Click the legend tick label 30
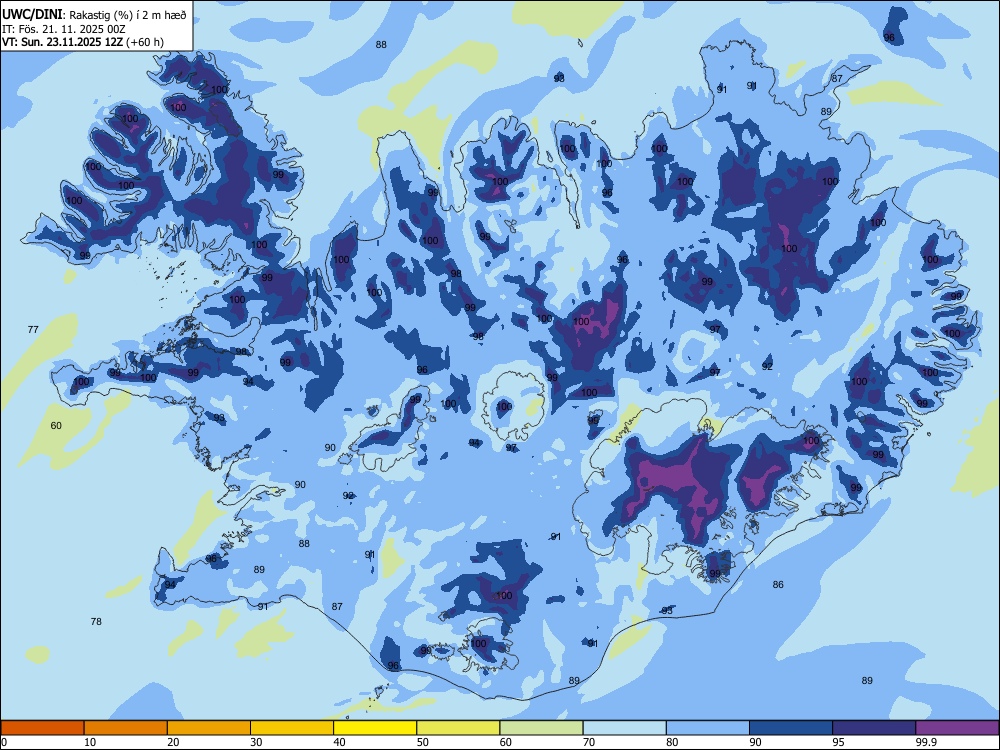The width and height of the screenshot is (1000, 750). click(x=256, y=742)
